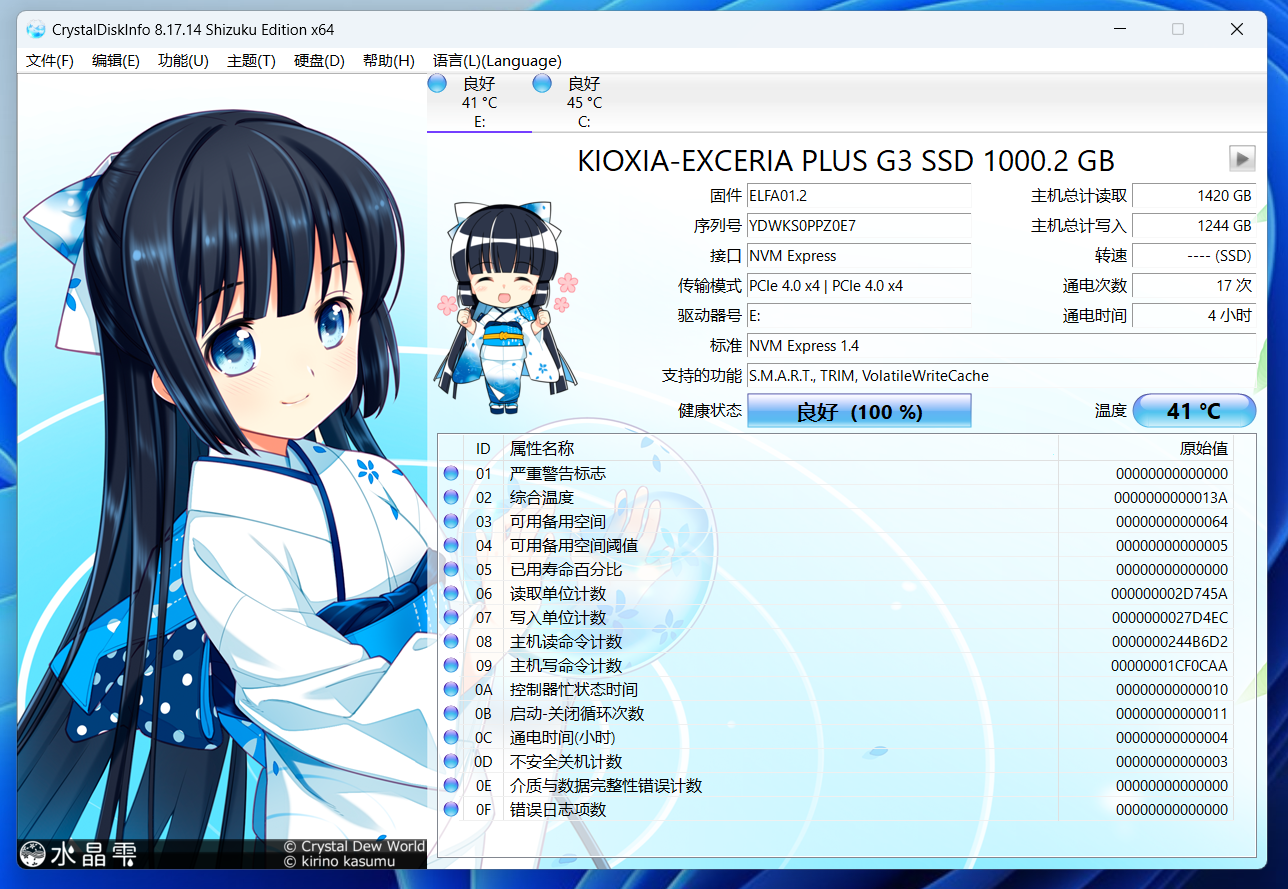1288x889 pixels.
Task: Select the 错误日志项数 attribute row
Action: 836,809
